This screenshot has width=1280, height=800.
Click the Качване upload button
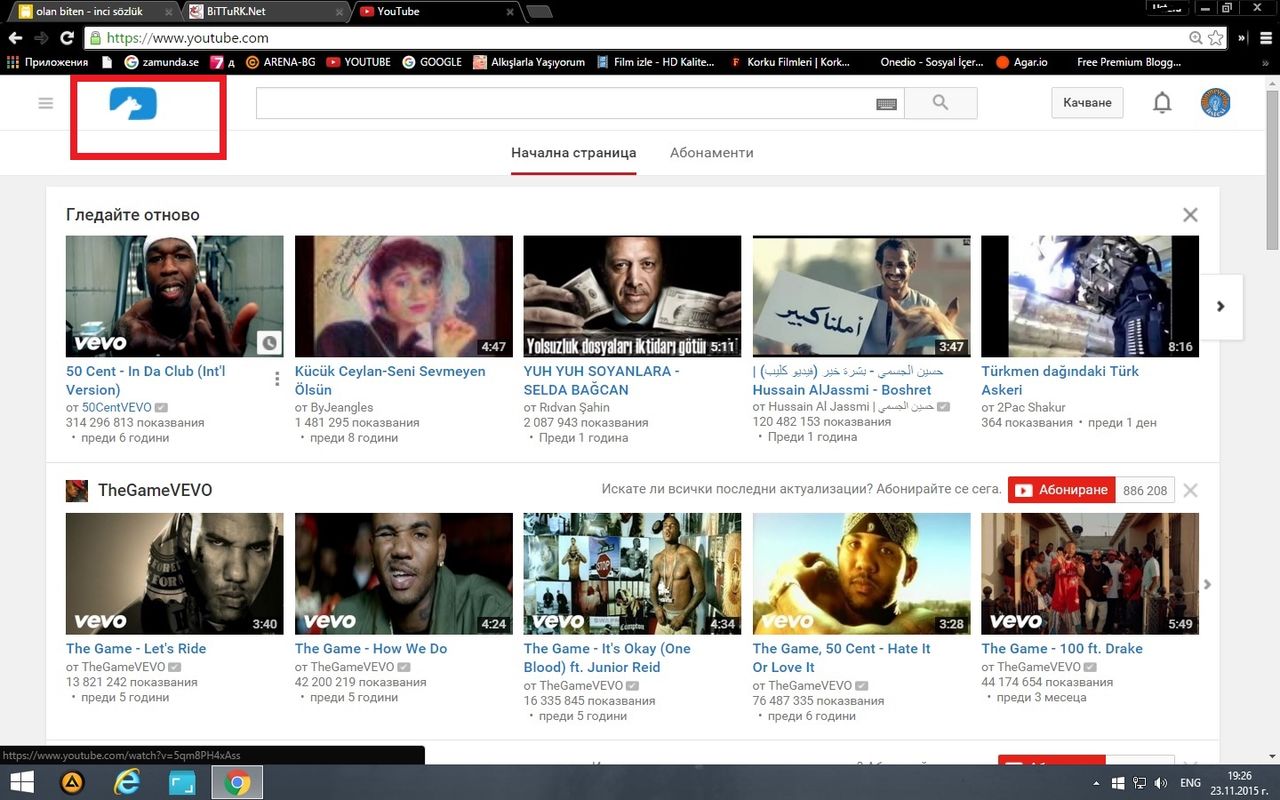1087,103
